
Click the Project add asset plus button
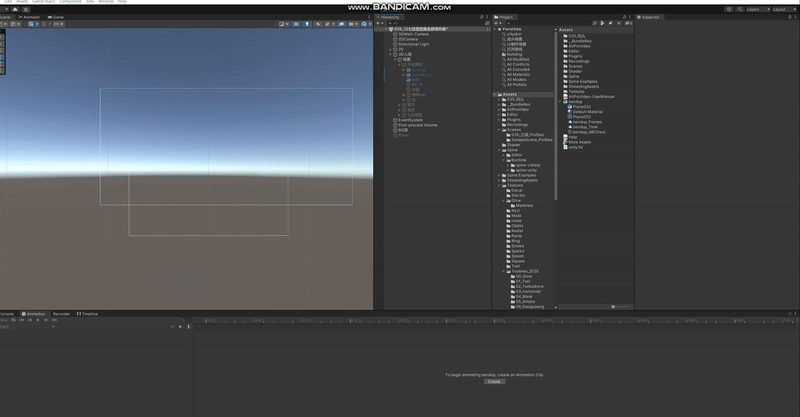[497, 23]
